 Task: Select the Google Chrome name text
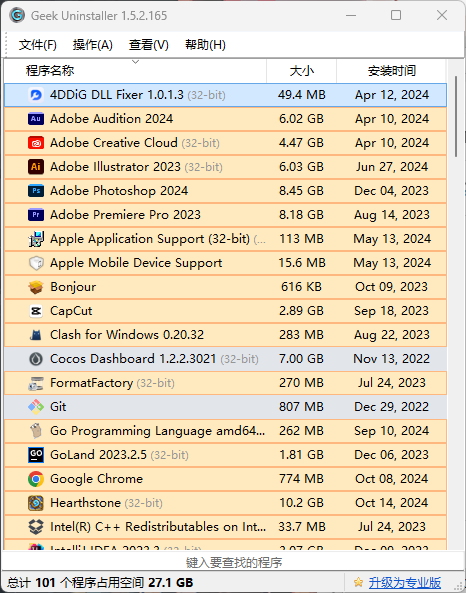coord(96,479)
